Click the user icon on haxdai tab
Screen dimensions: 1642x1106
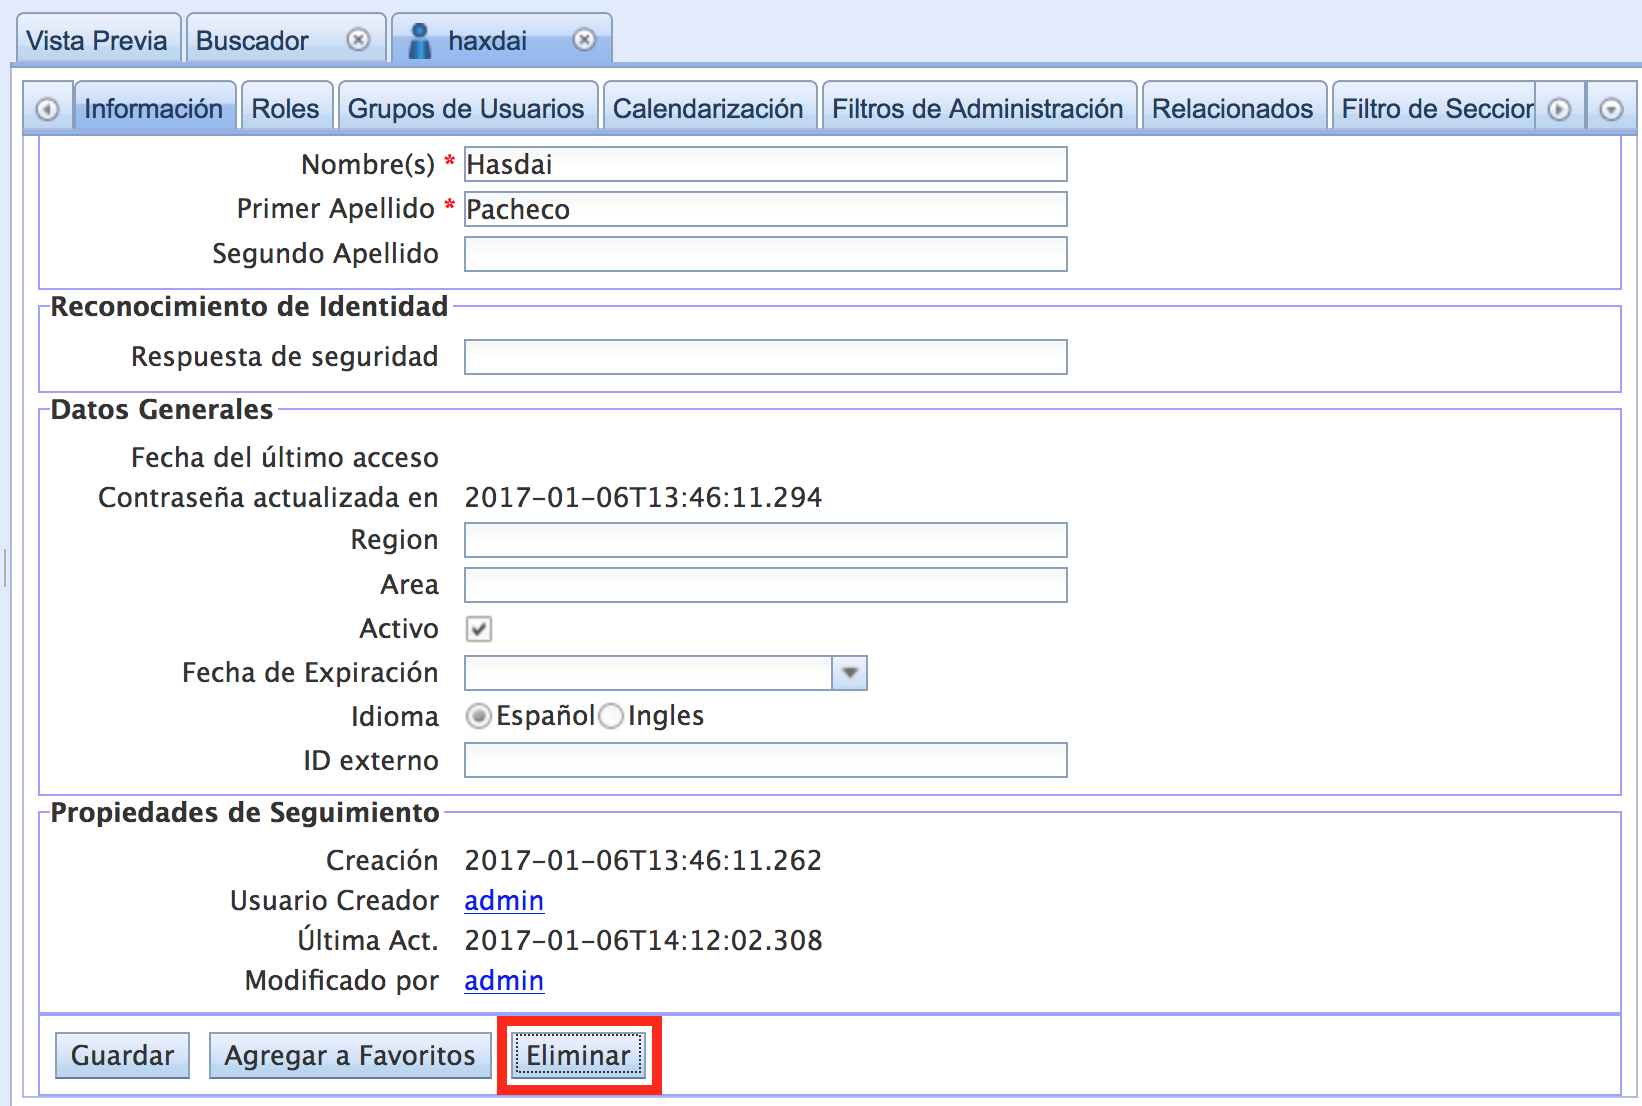point(420,40)
